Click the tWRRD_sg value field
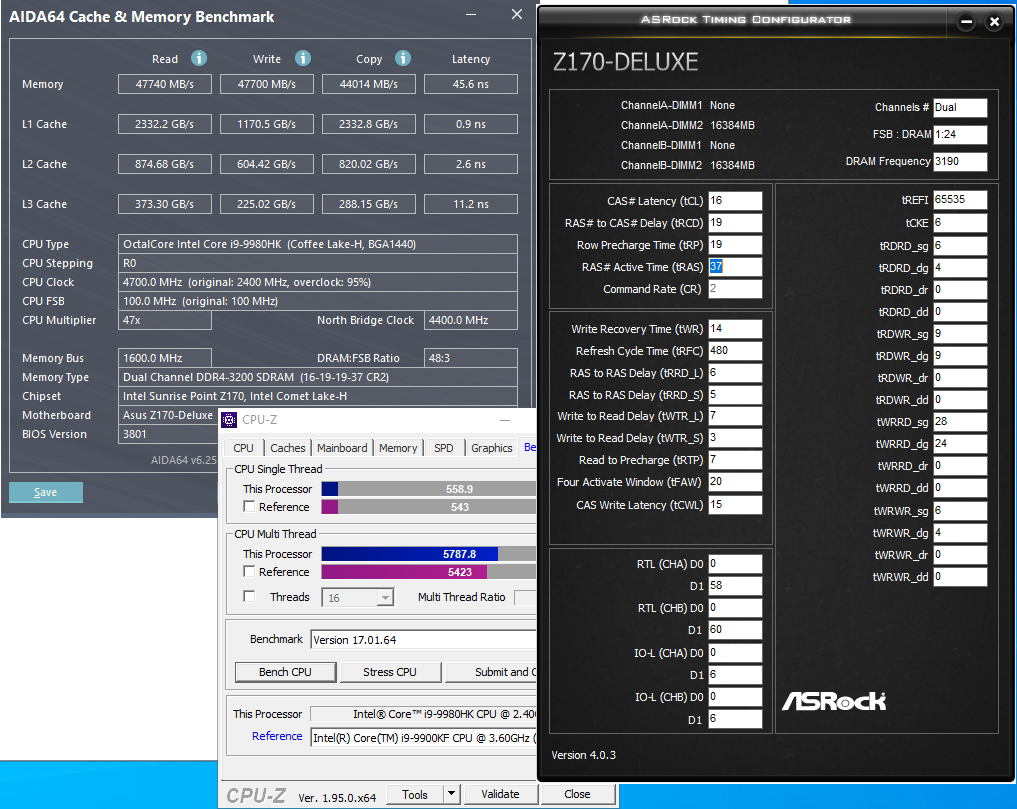 click(960, 422)
